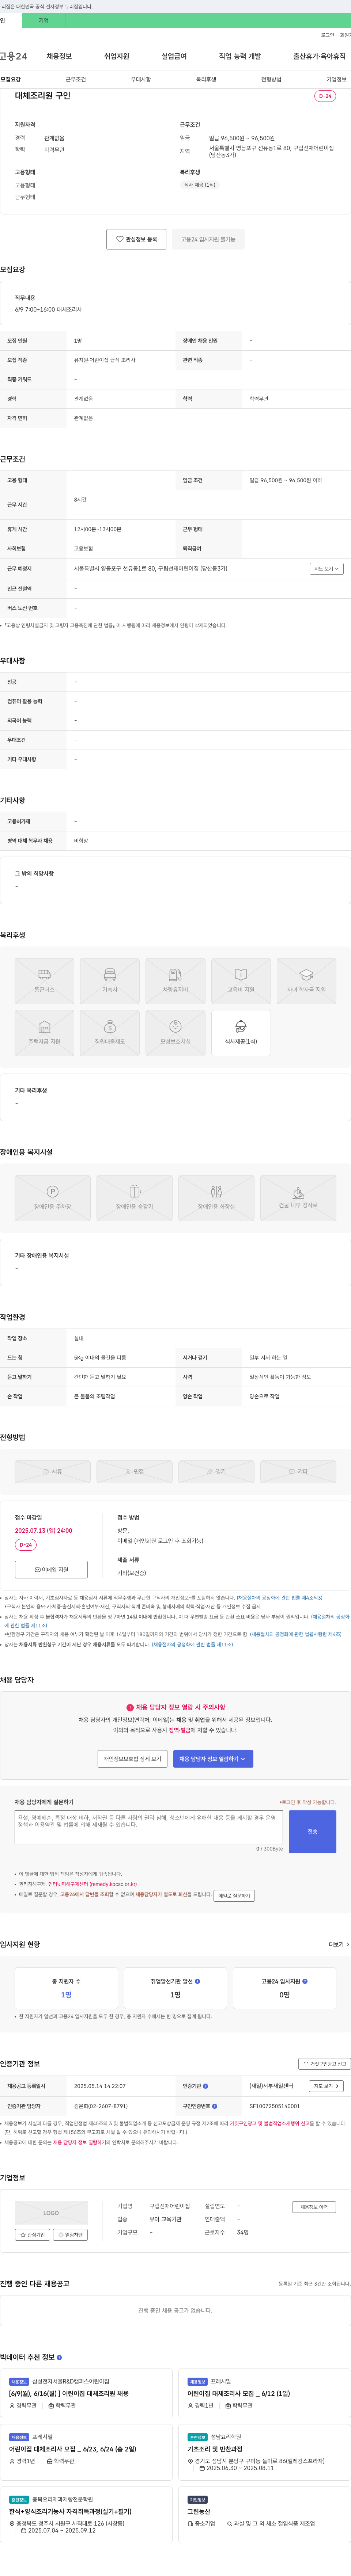This screenshot has width=351, height=2576.
Task: Click the 장애인용 화장실 facility icon
Action: point(216,1198)
